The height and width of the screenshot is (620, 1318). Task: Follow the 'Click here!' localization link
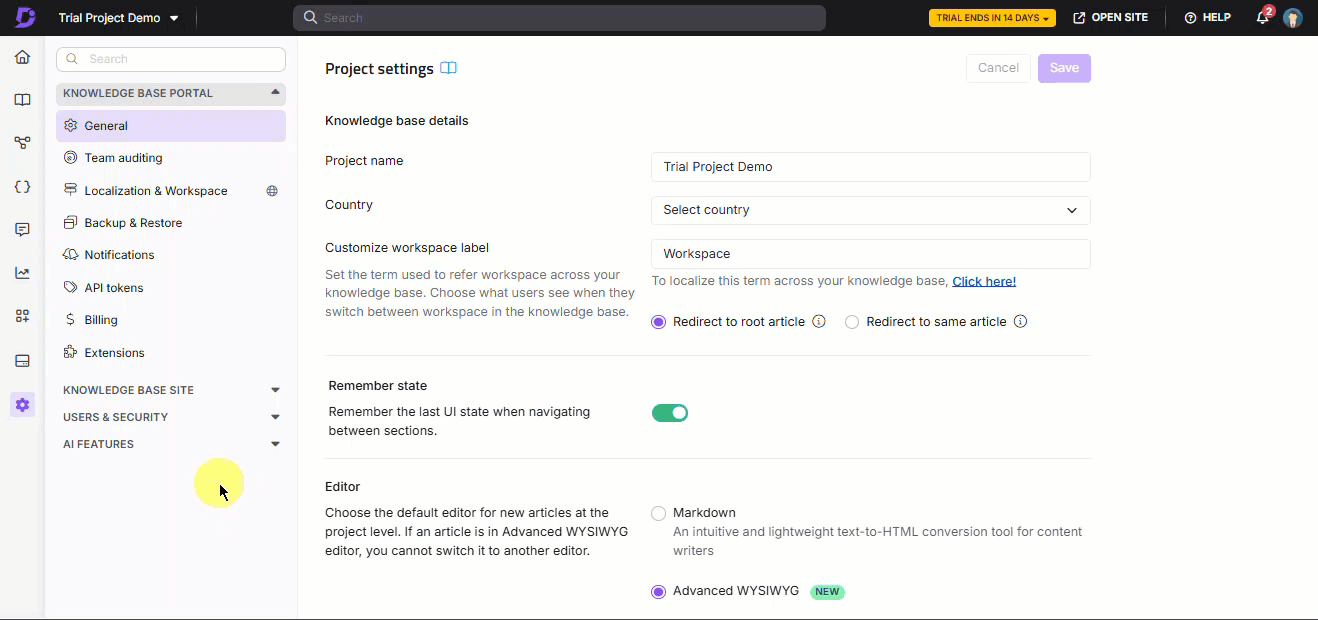pos(984,281)
